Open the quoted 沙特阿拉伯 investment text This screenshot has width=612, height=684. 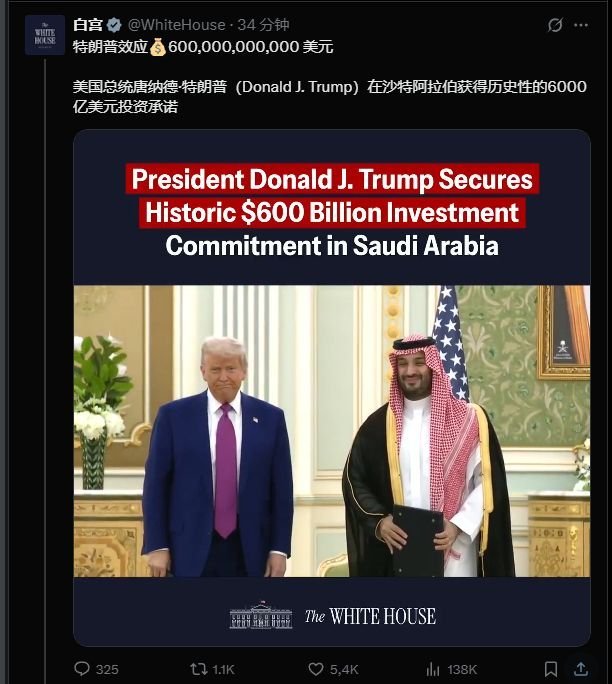[x=329, y=96]
